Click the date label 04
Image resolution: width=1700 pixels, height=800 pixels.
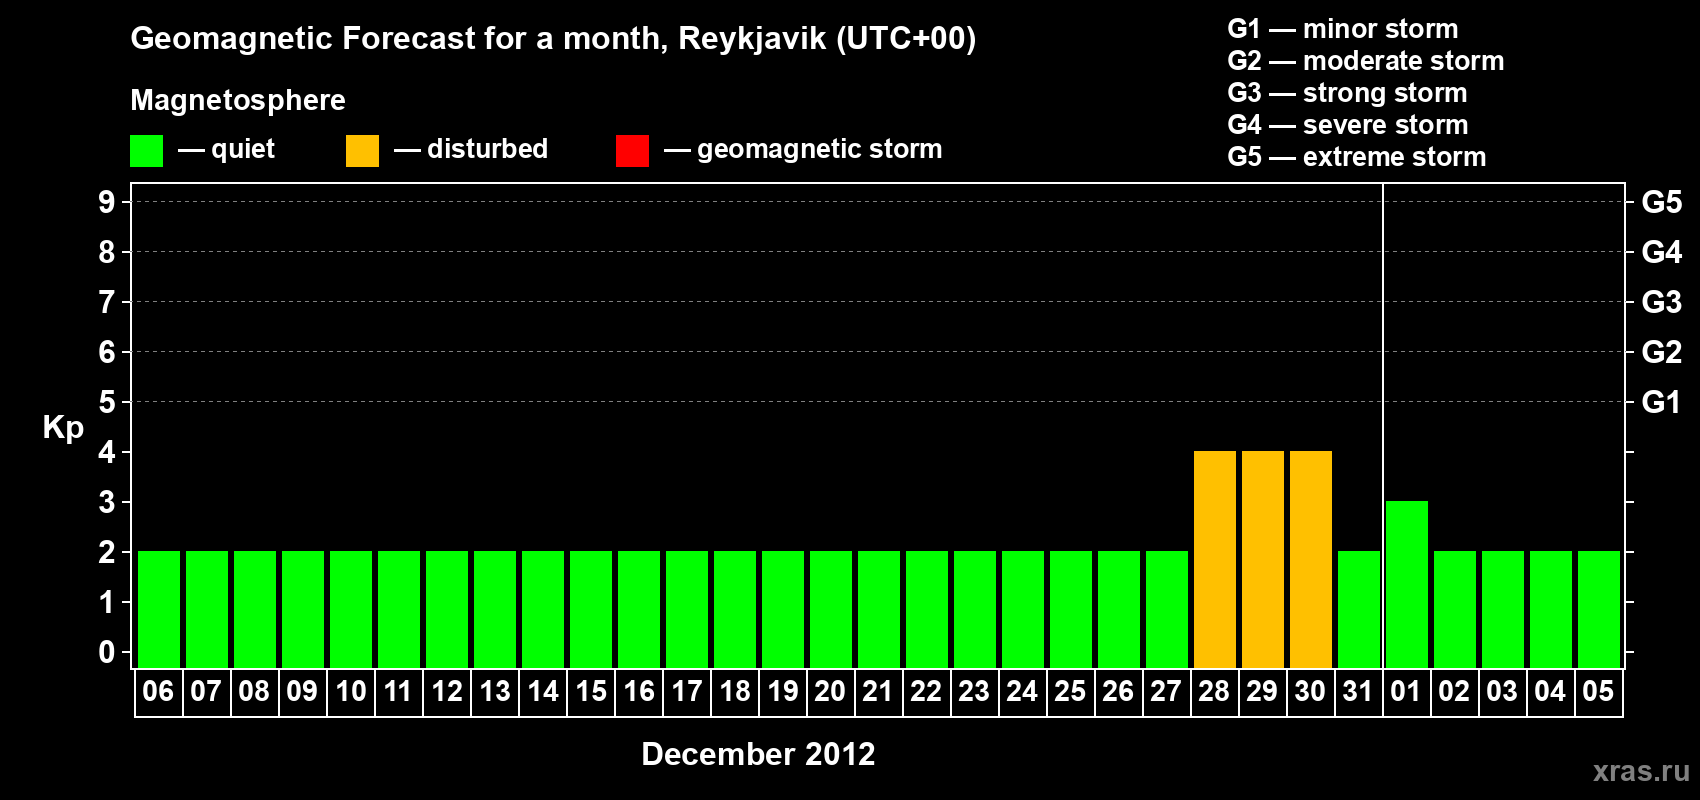1550,691
